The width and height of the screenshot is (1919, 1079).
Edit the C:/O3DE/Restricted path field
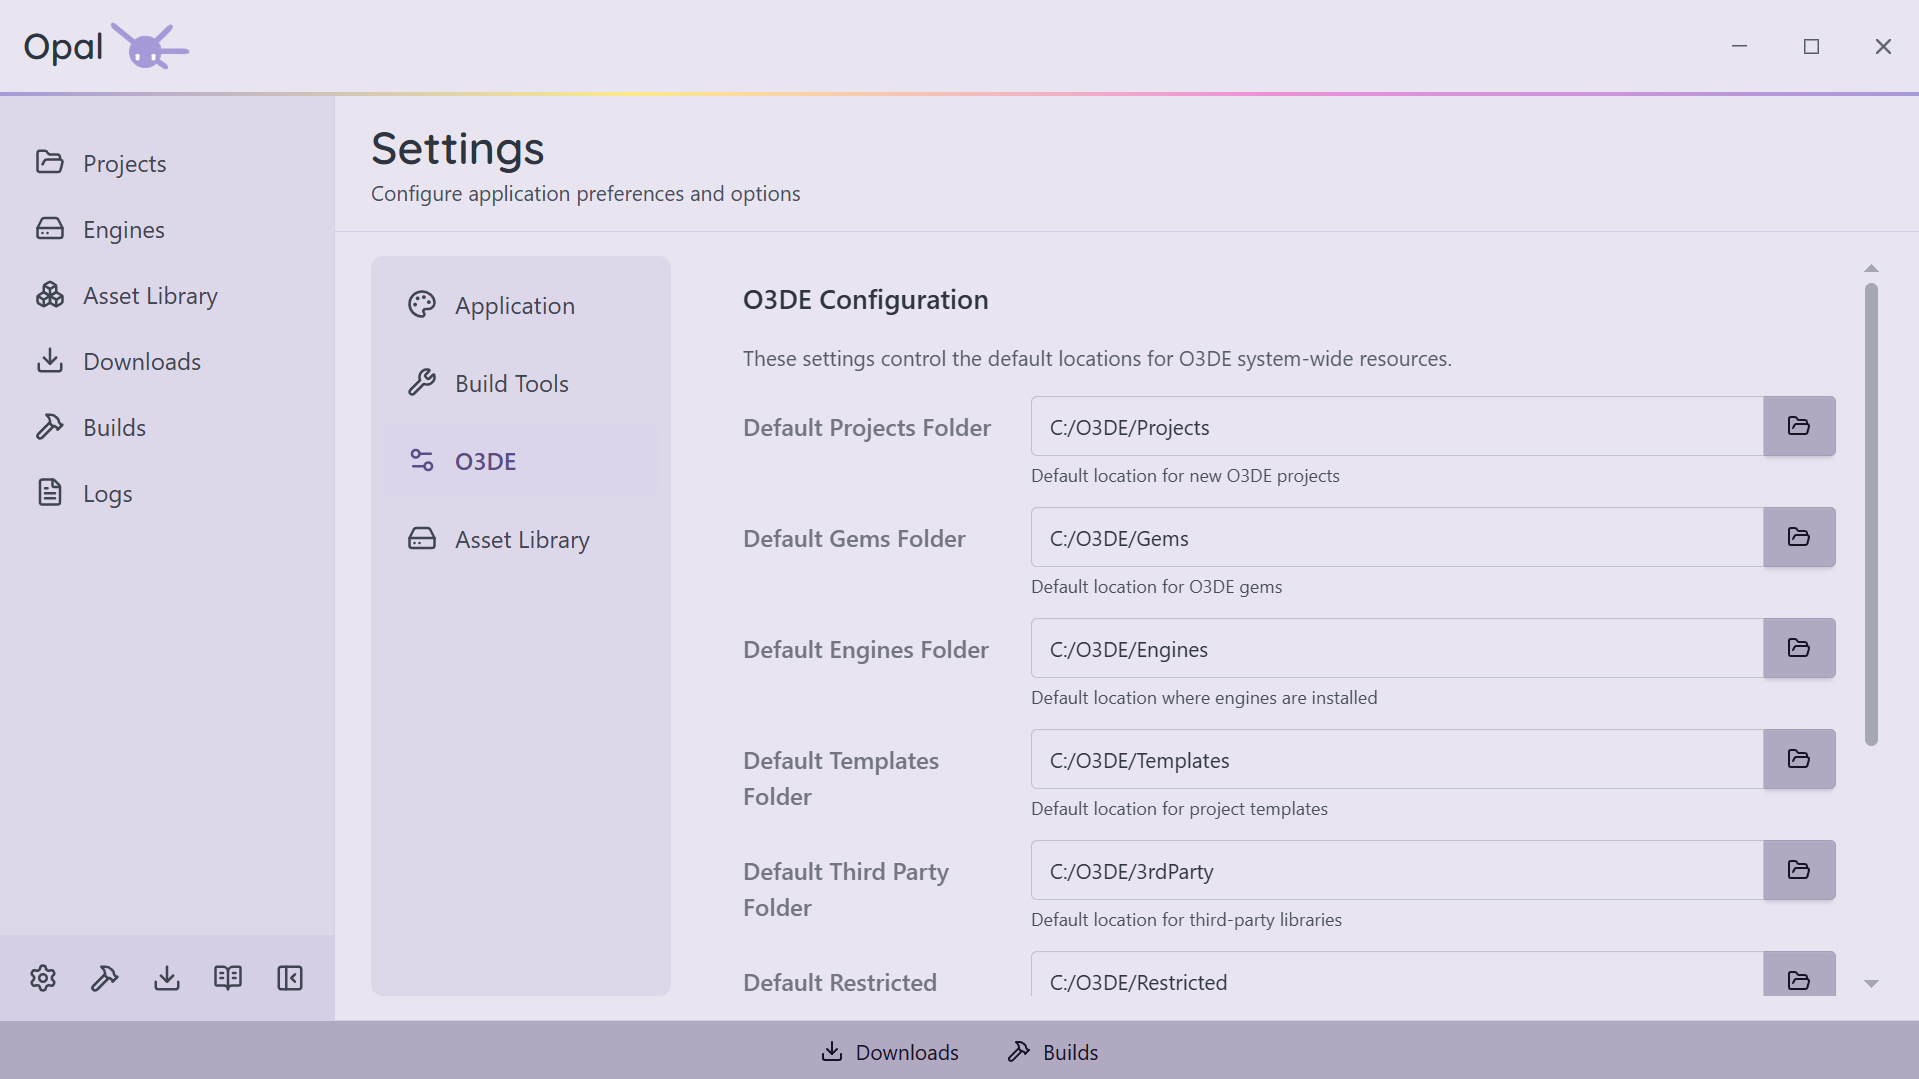pos(1397,975)
